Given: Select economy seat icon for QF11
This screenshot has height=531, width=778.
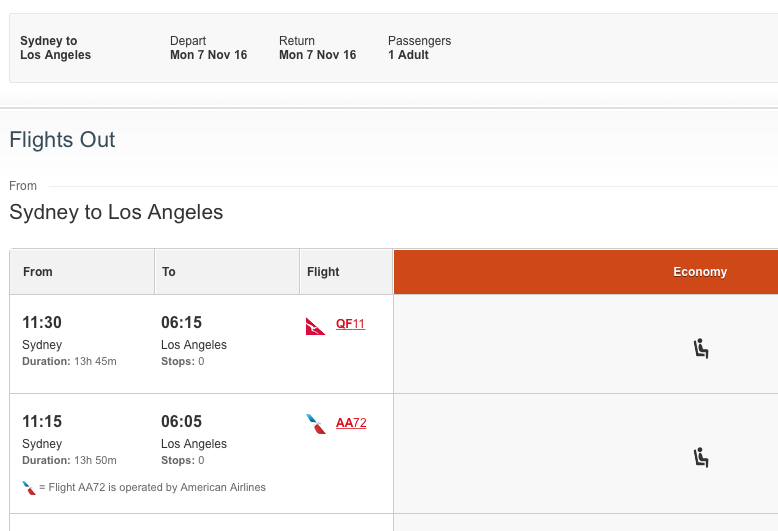Looking at the screenshot, I should click(x=701, y=348).
